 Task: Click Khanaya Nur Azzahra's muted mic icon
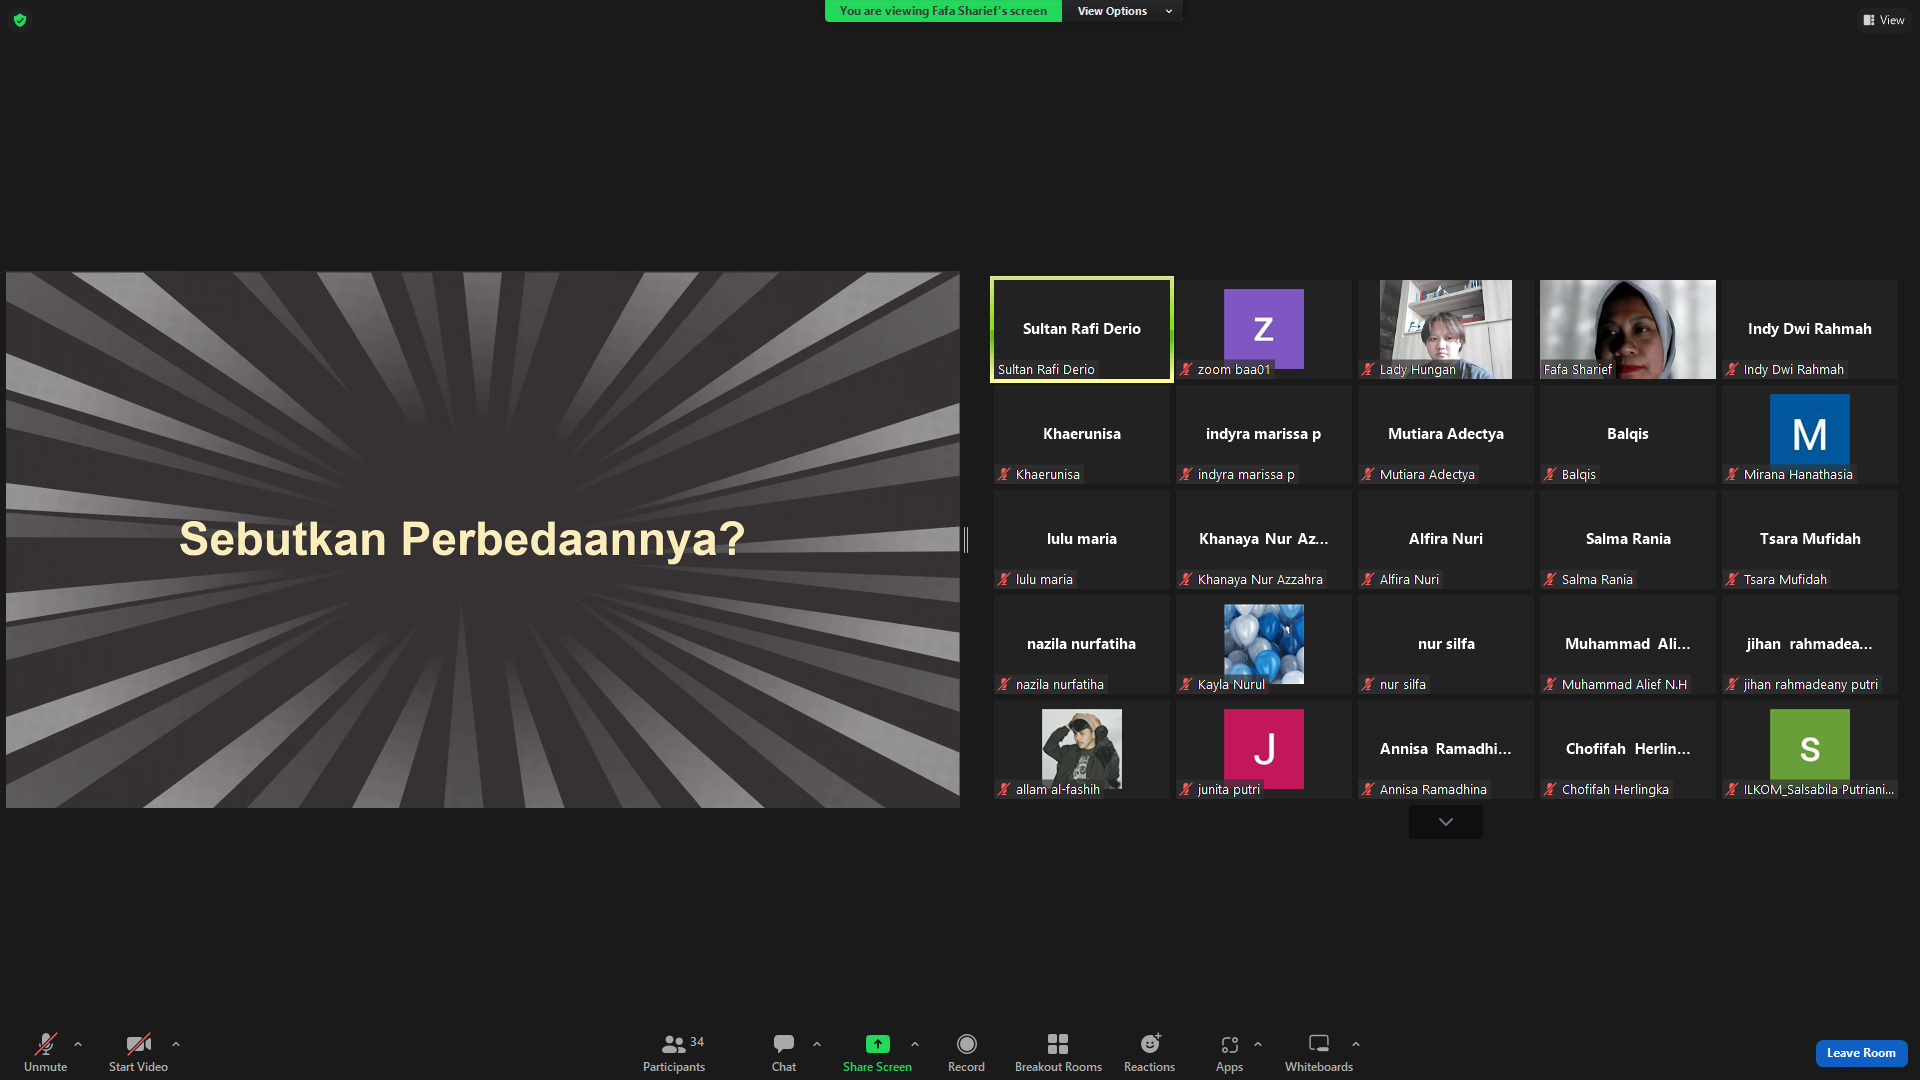click(1186, 580)
